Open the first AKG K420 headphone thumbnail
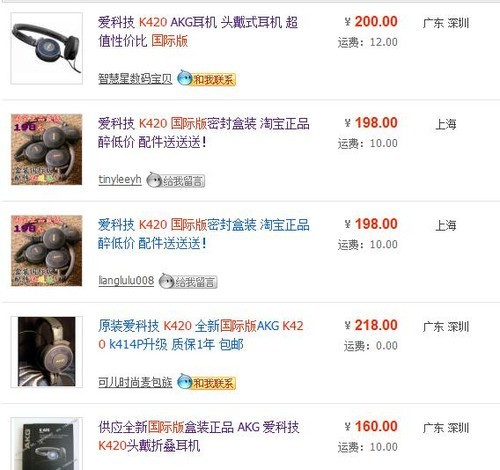 coord(47,48)
